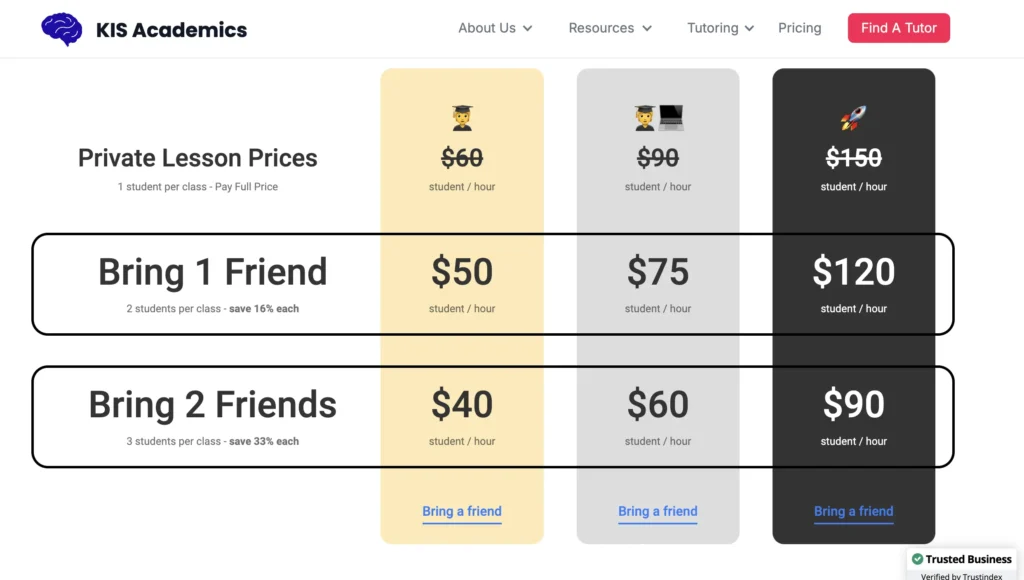Click the graduate student emoji icon
This screenshot has width=1024, height=580.
[462, 118]
